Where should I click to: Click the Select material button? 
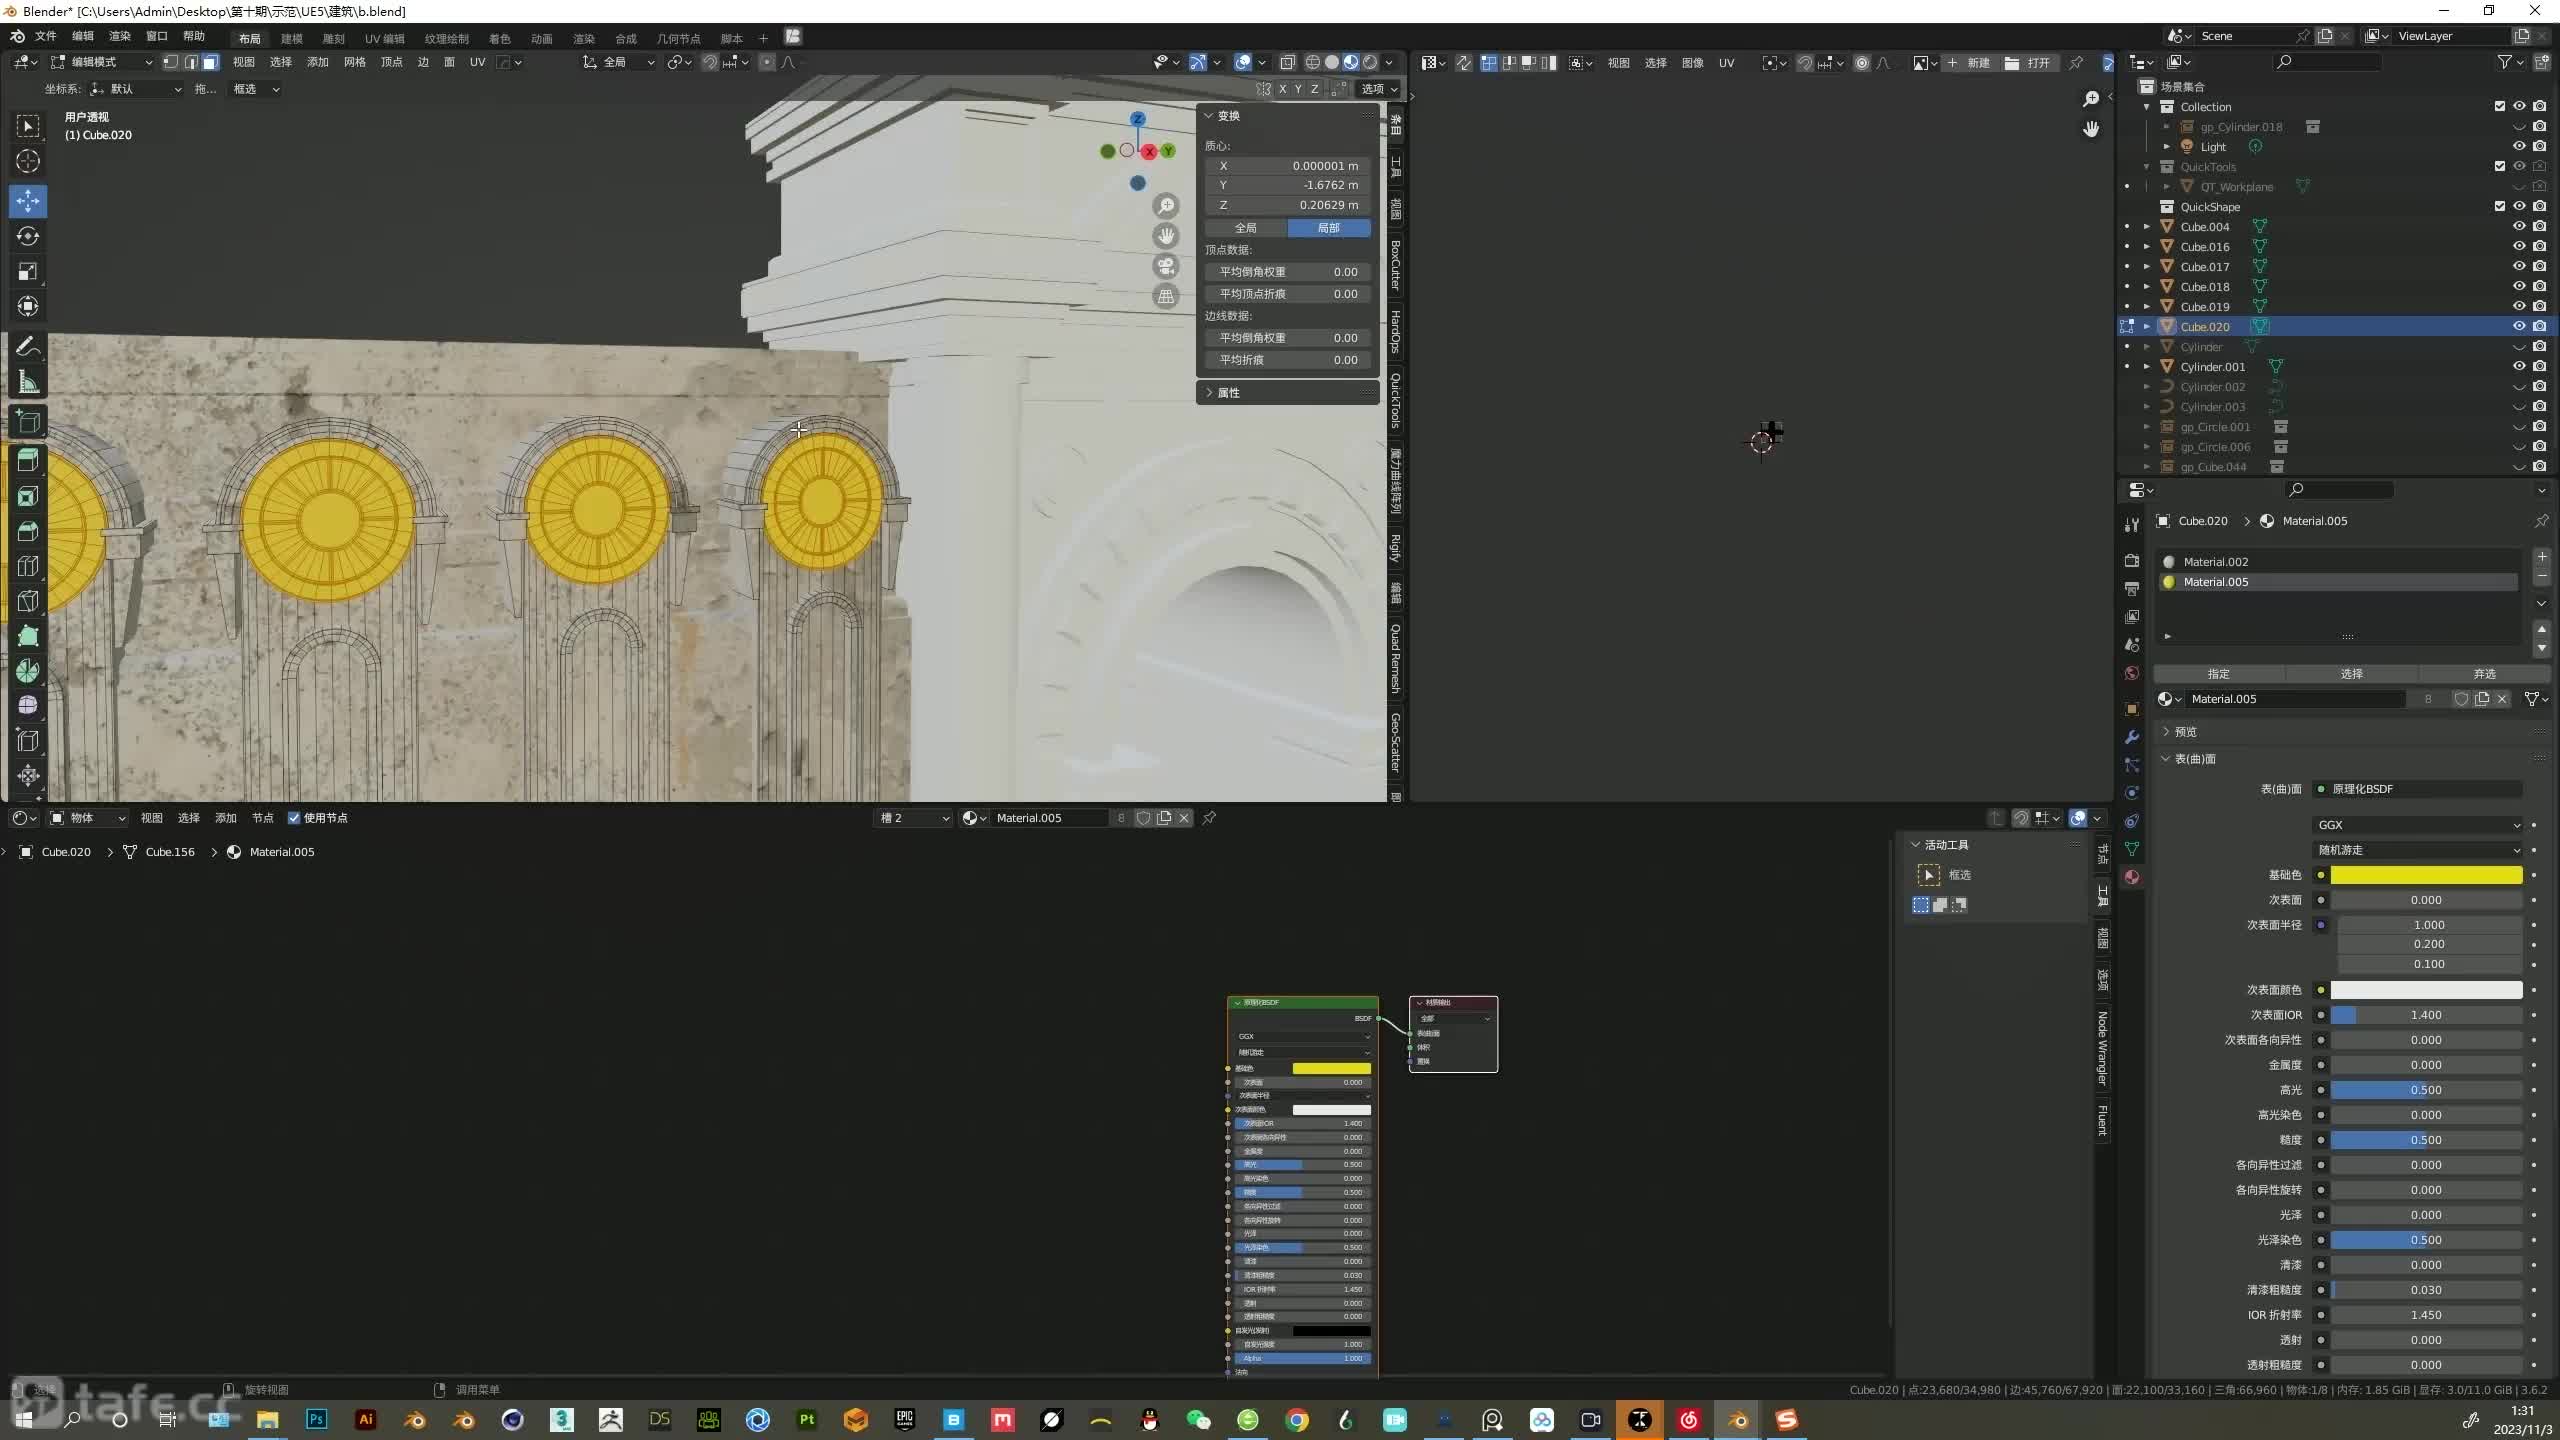click(2351, 674)
